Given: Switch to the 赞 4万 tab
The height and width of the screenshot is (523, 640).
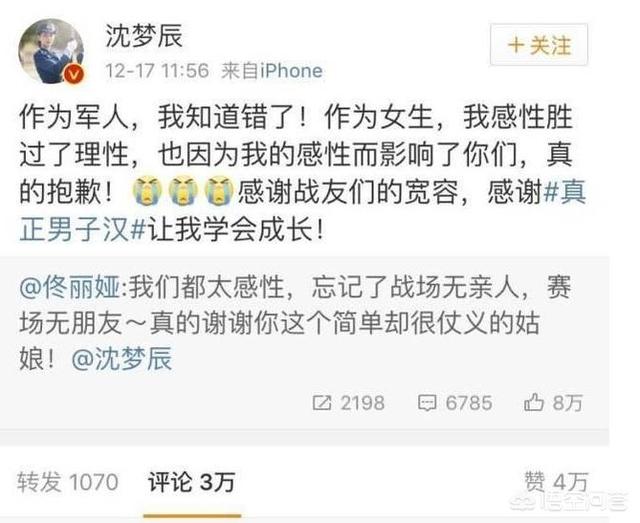Looking at the screenshot, I should point(556,482).
